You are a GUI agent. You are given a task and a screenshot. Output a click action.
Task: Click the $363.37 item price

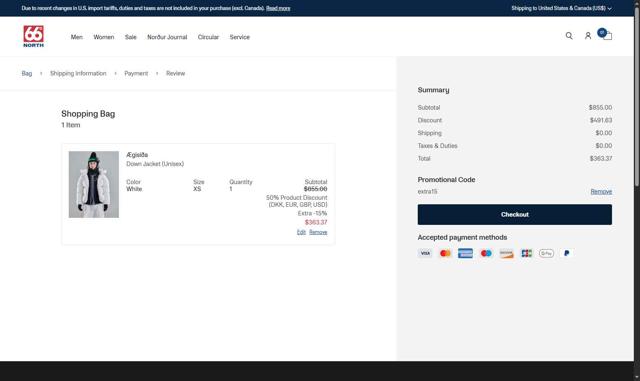pyautogui.click(x=316, y=222)
